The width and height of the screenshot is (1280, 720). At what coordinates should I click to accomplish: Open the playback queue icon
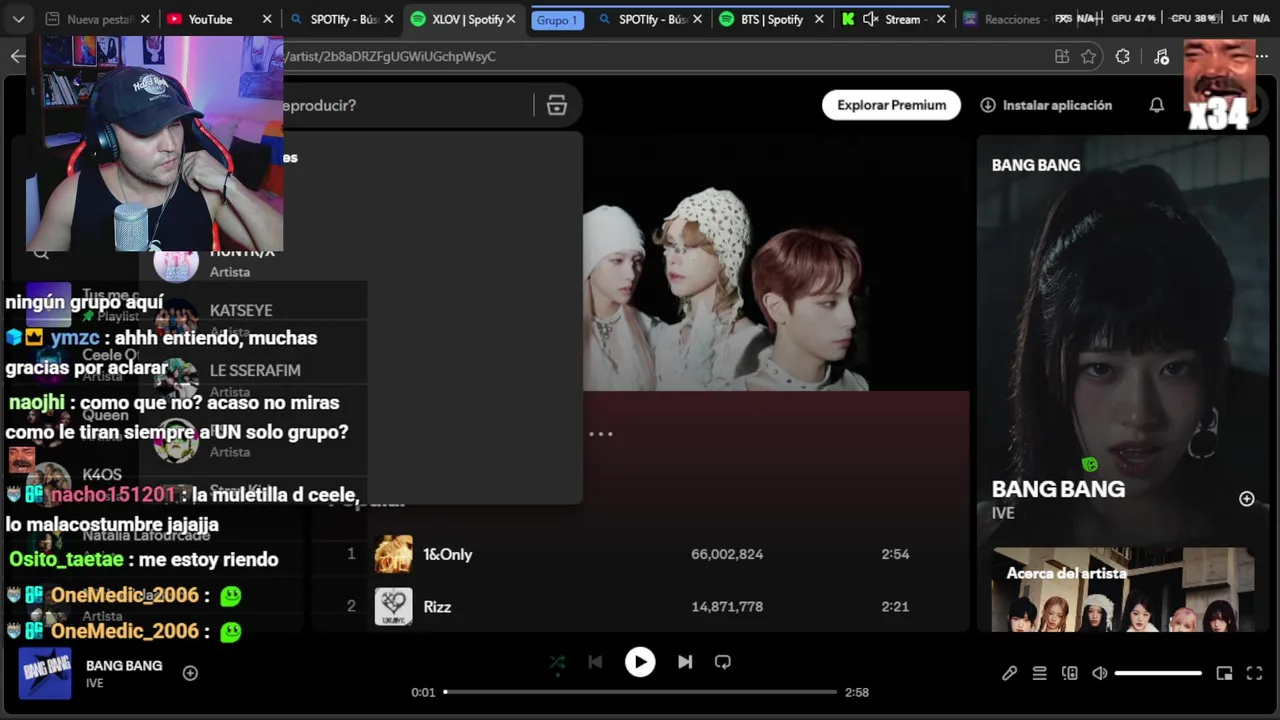[x=1040, y=673]
